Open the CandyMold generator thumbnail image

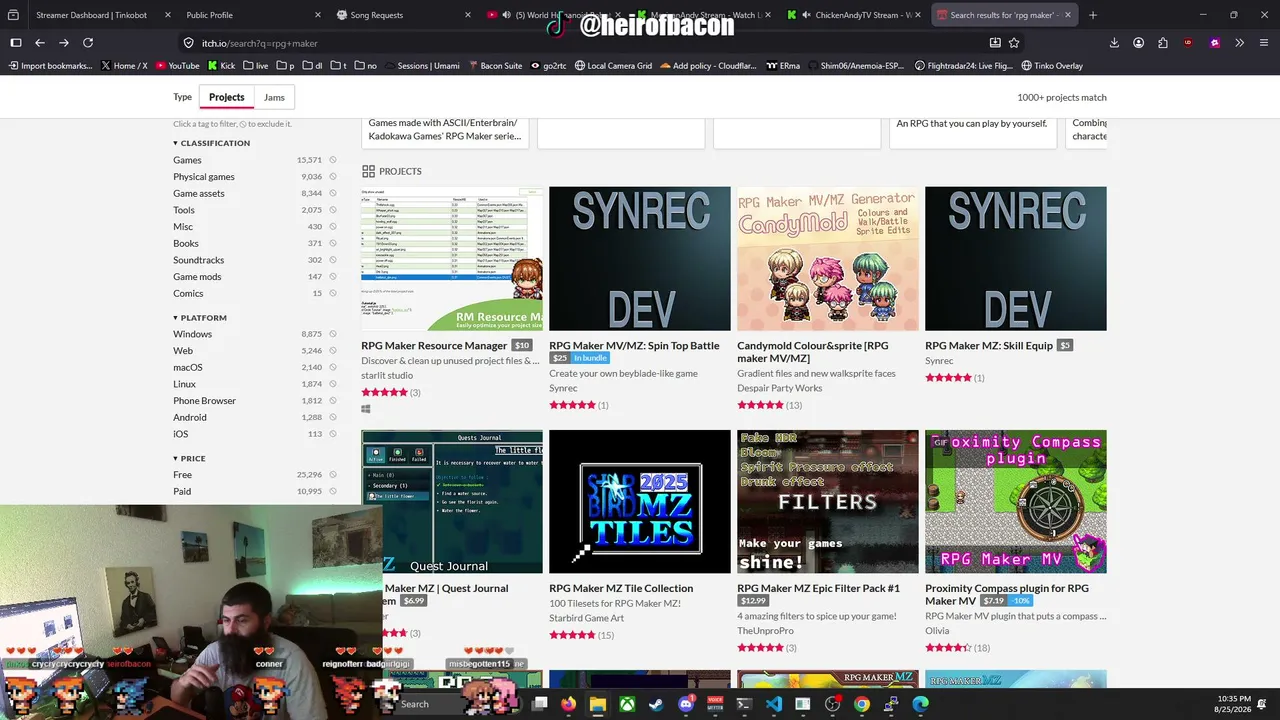point(828,258)
